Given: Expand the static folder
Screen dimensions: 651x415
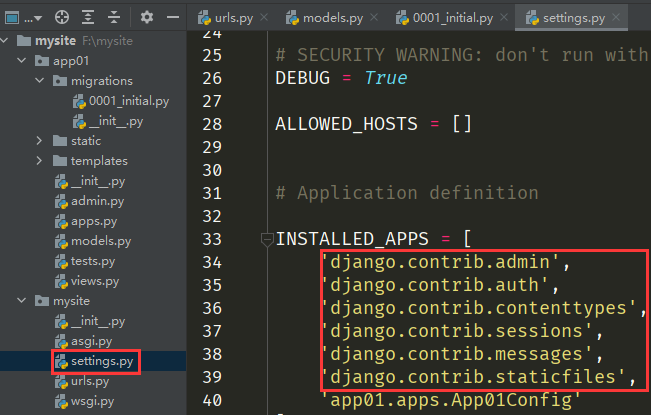Looking at the screenshot, I should tap(39, 141).
